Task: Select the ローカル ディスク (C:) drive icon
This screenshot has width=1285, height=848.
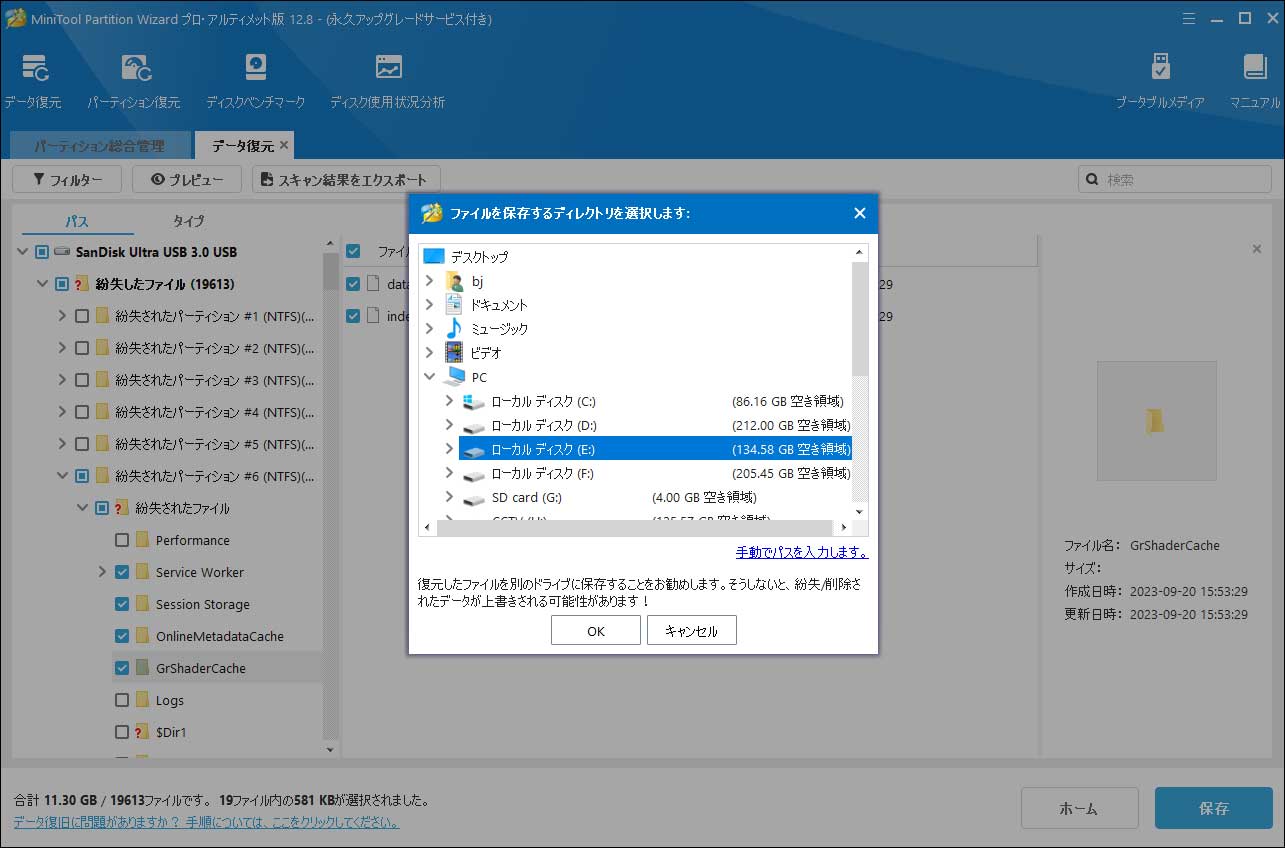Action: point(474,401)
